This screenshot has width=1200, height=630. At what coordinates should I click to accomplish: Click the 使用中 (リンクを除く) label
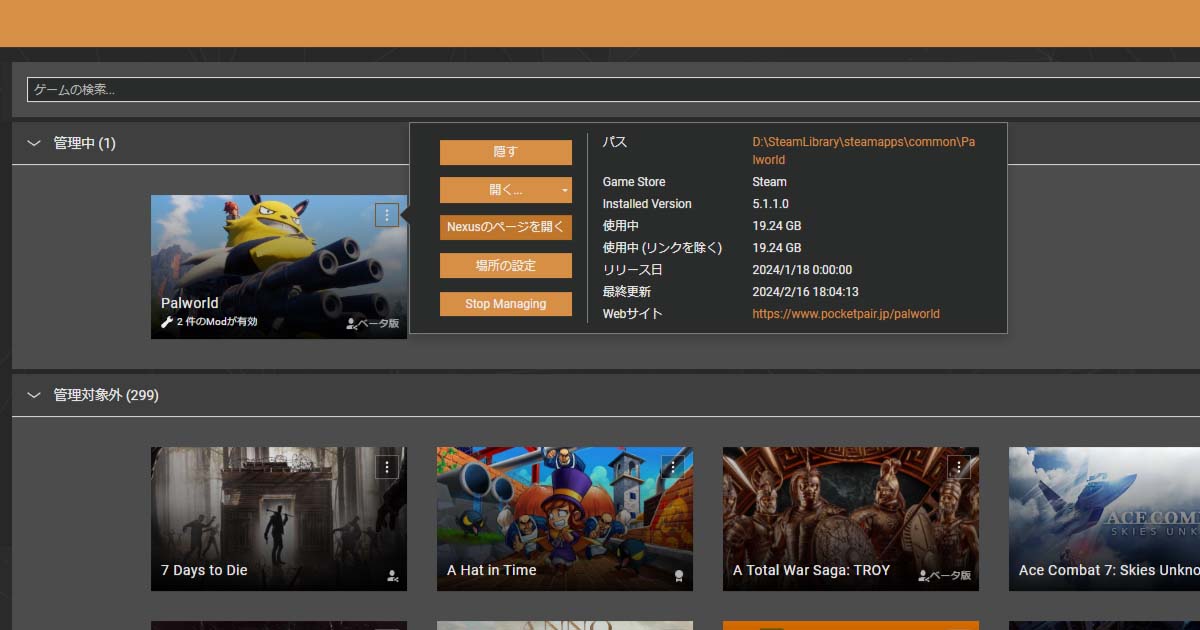(x=662, y=248)
